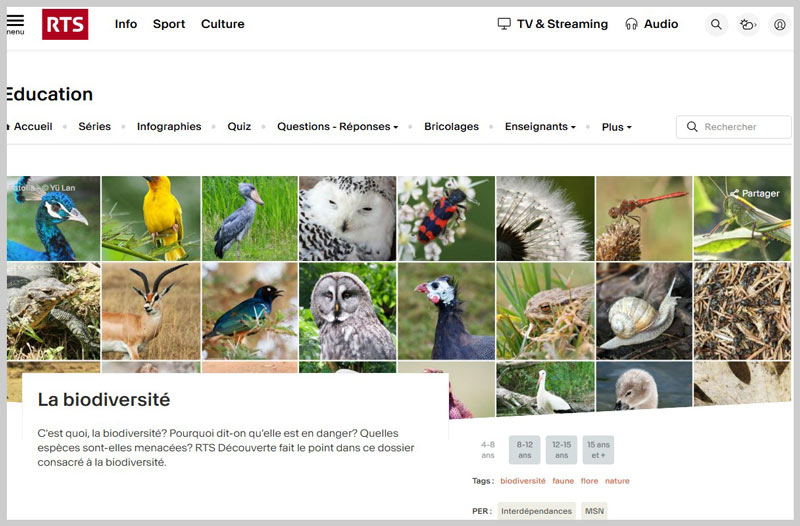Click the snowy owl thumbnail
800x526 pixels.
[347, 218]
